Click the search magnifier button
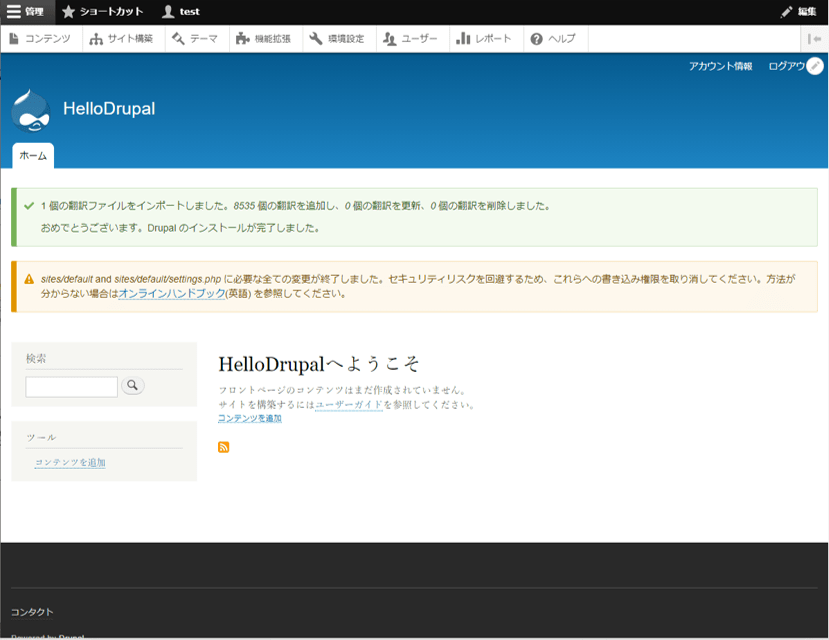This screenshot has width=829, height=640. (133, 385)
